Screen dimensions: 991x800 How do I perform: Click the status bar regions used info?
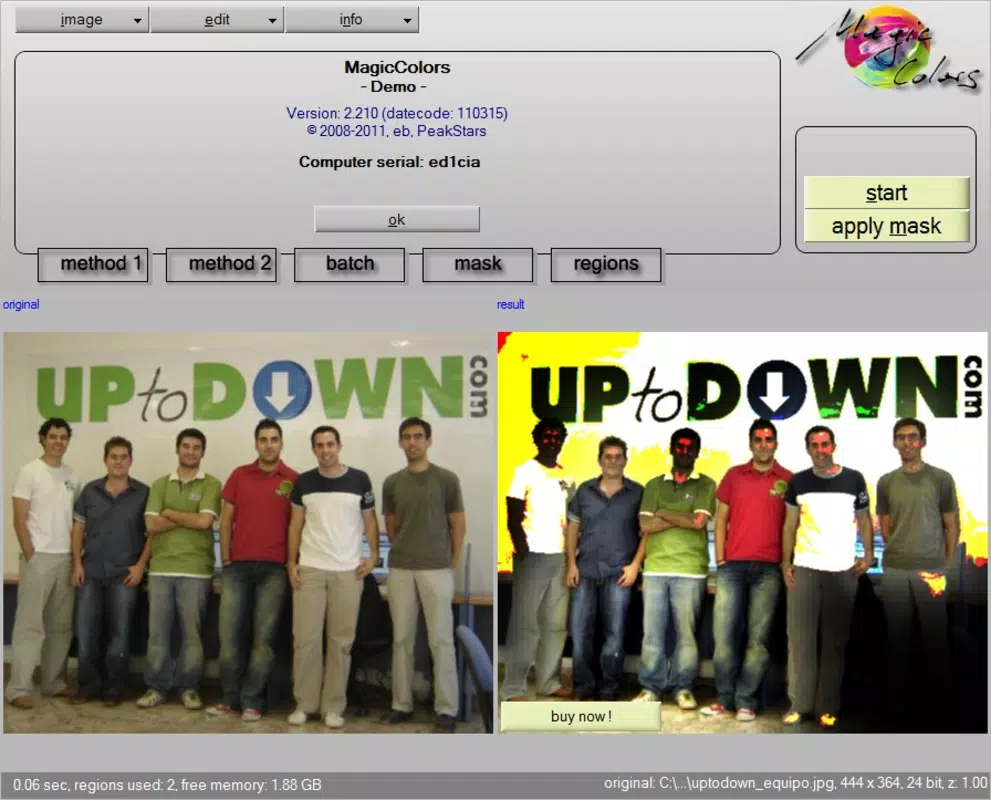[x=167, y=785]
